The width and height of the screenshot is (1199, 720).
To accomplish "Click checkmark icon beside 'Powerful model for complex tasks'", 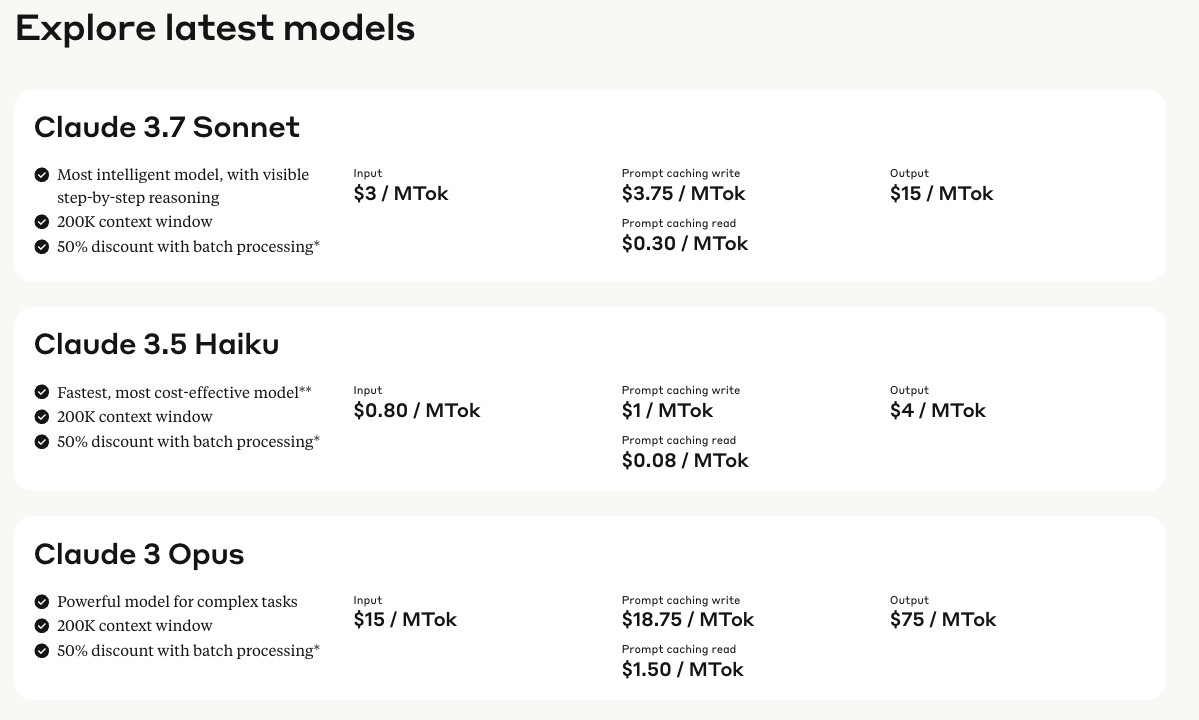I will click(42, 602).
